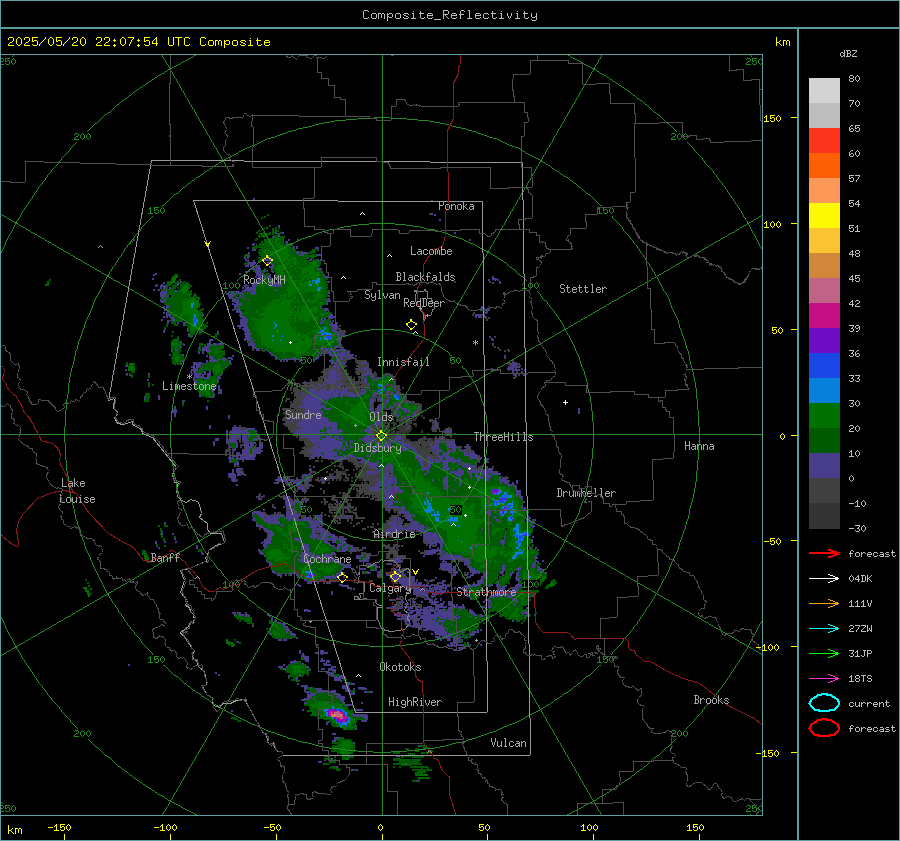Click the Banff label
The image size is (900, 841).
[165, 557]
